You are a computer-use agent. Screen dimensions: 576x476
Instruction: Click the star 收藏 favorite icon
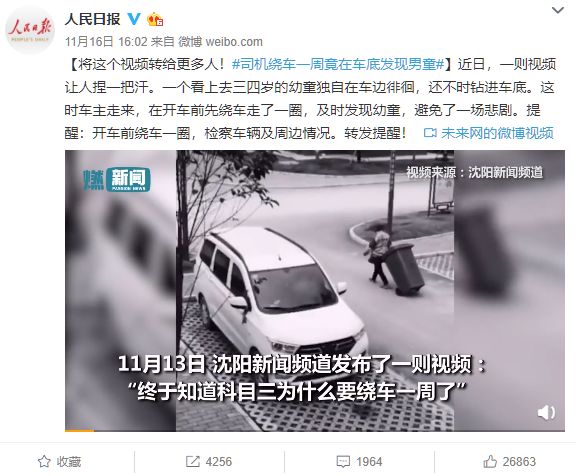click(44, 461)
